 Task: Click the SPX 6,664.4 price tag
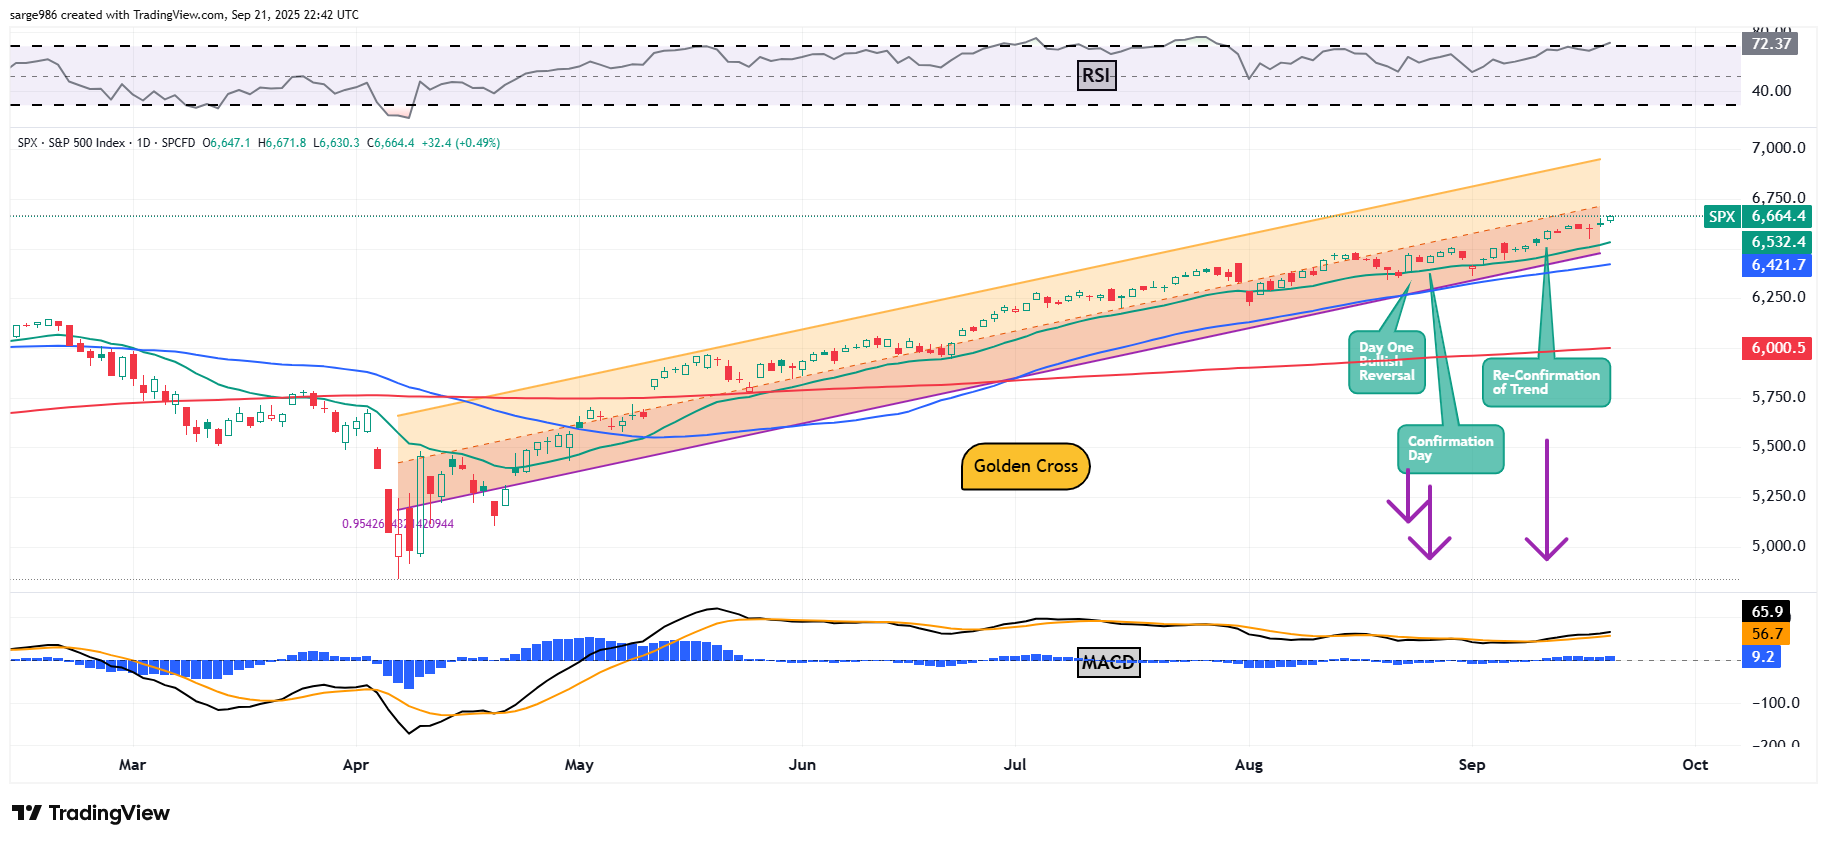point(1757,216)
